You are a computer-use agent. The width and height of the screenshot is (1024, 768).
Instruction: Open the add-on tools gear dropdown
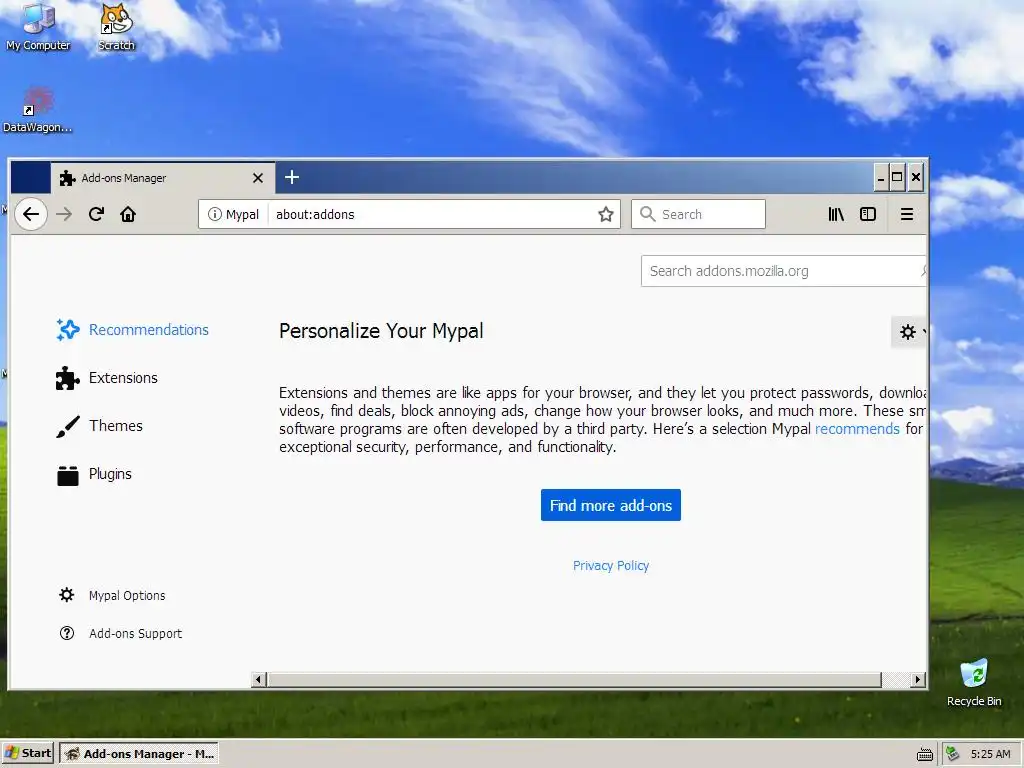(x=909, y=332)
